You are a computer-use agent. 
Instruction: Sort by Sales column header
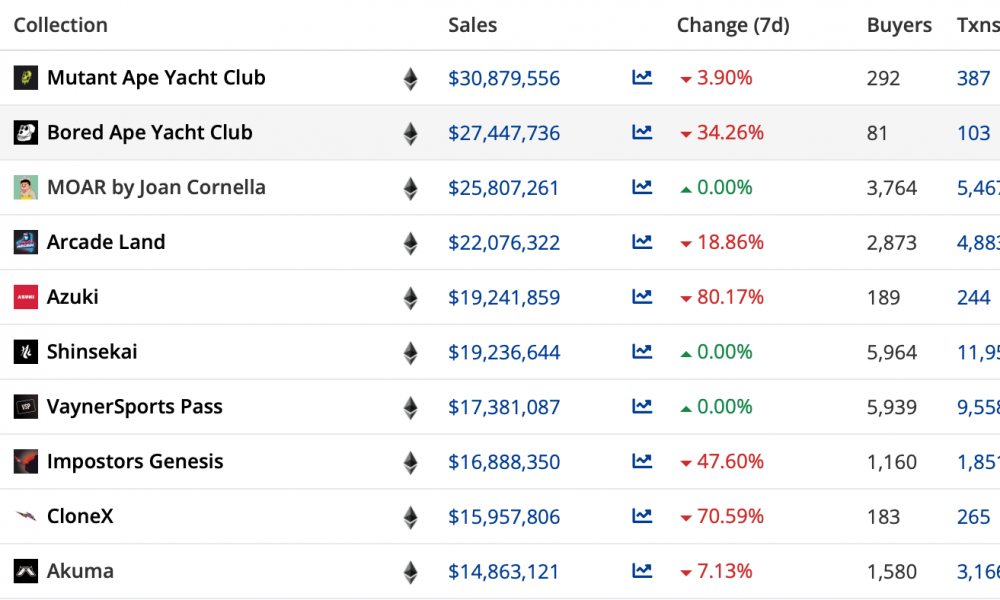click(473, 25)
